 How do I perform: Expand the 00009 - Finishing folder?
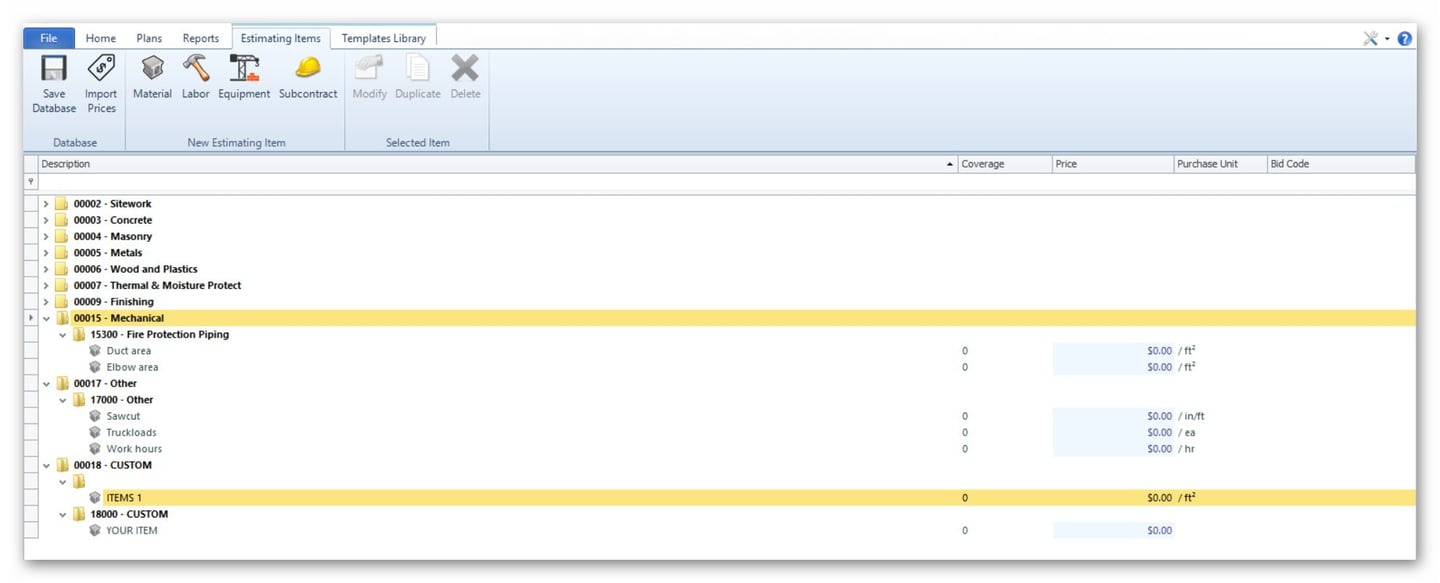pyautogui.click(x=45, y=302)
